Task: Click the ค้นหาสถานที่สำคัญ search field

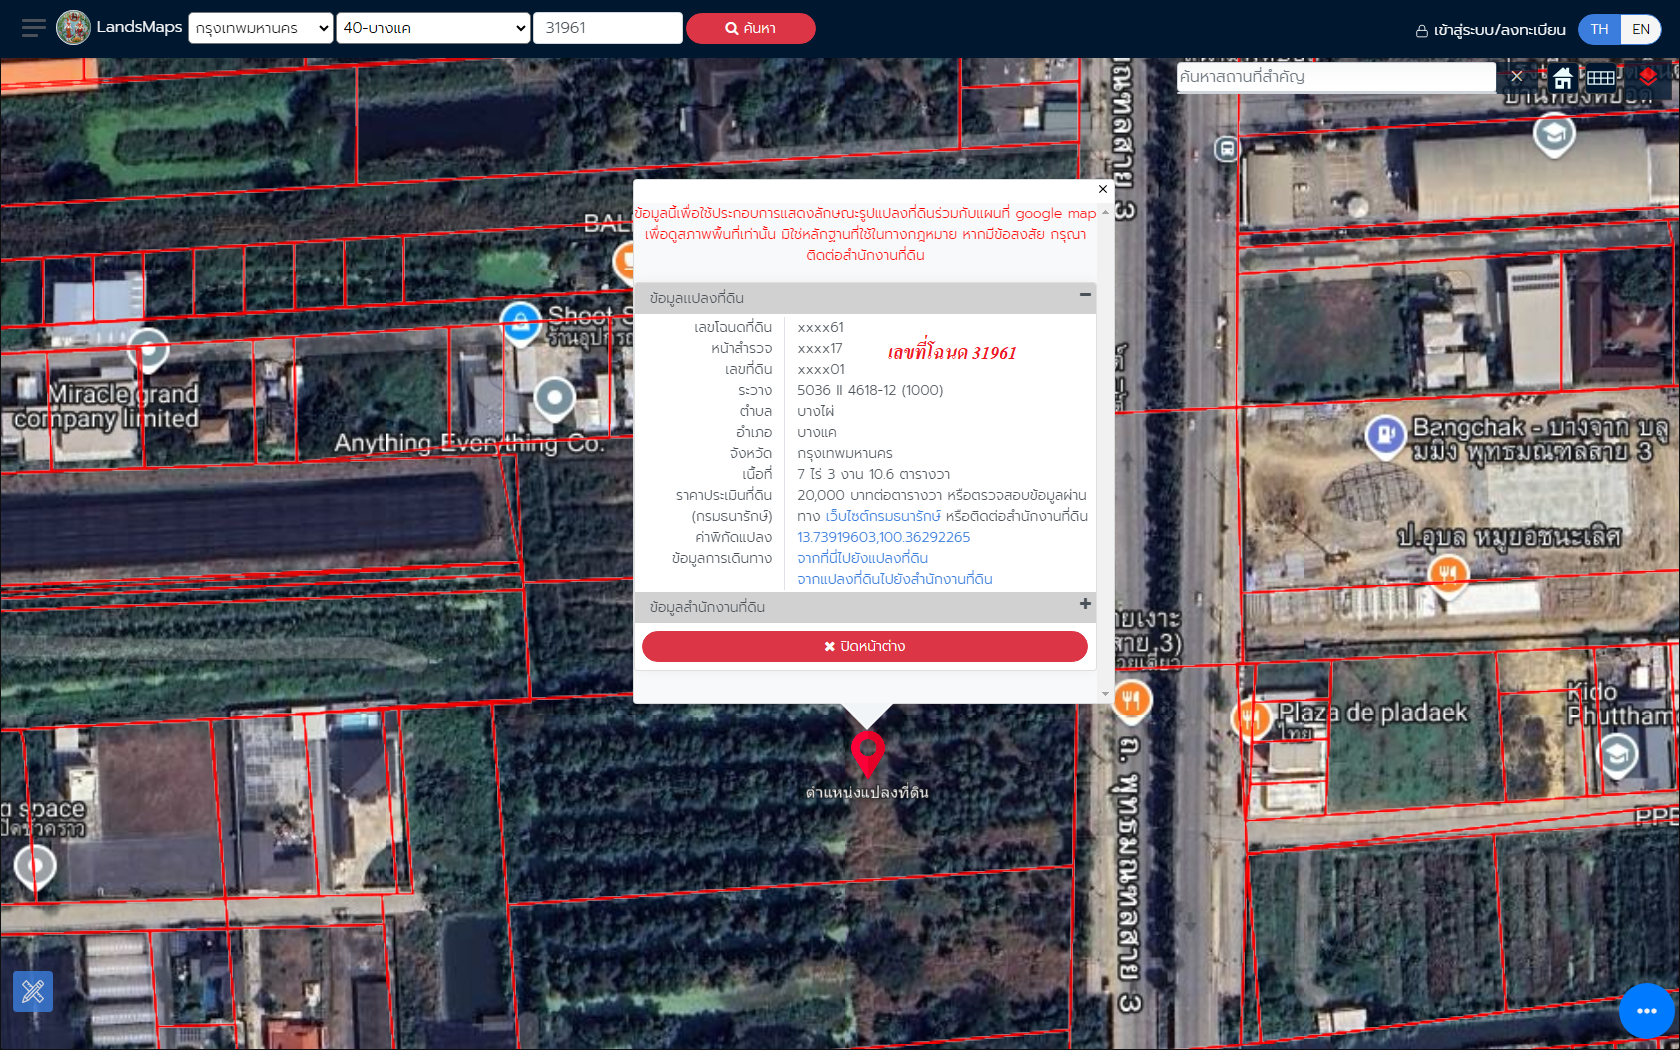Action: (x=1335, y=77)
